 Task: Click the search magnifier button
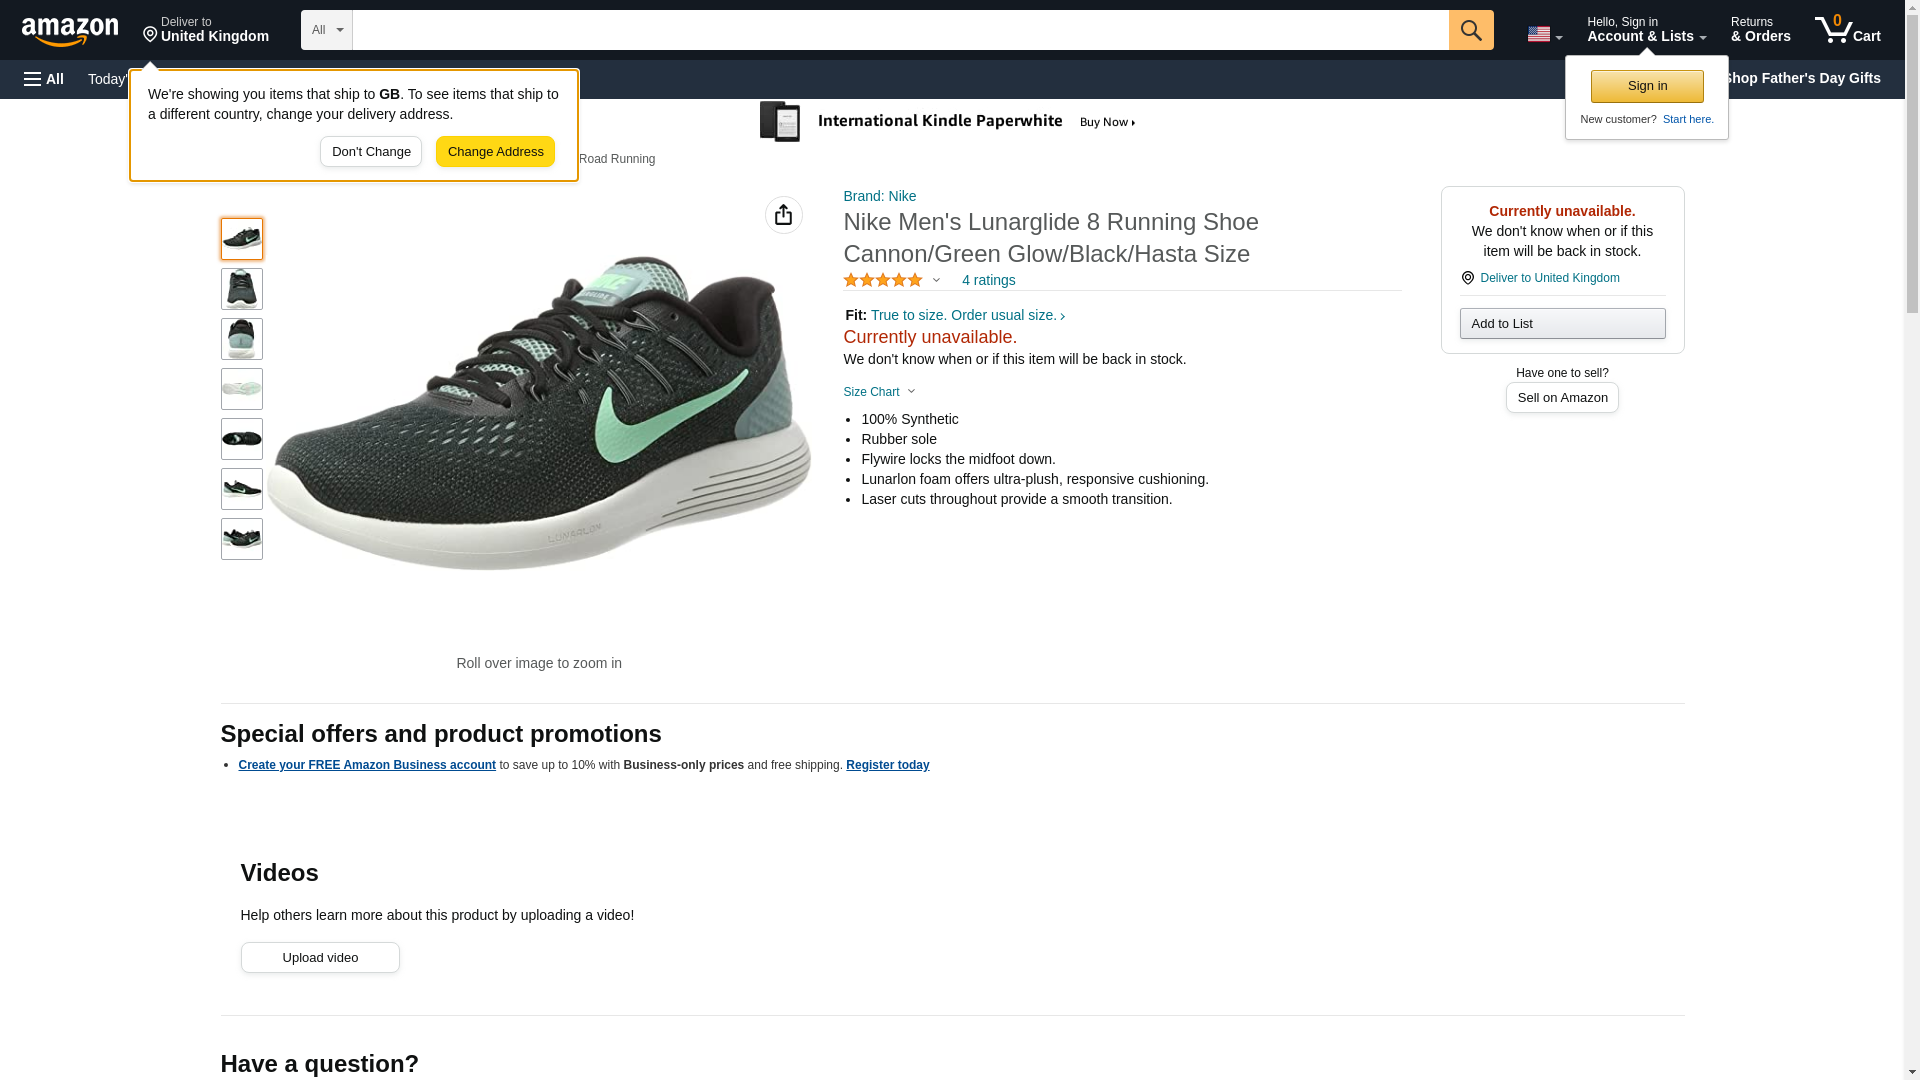click(1470, 30)
